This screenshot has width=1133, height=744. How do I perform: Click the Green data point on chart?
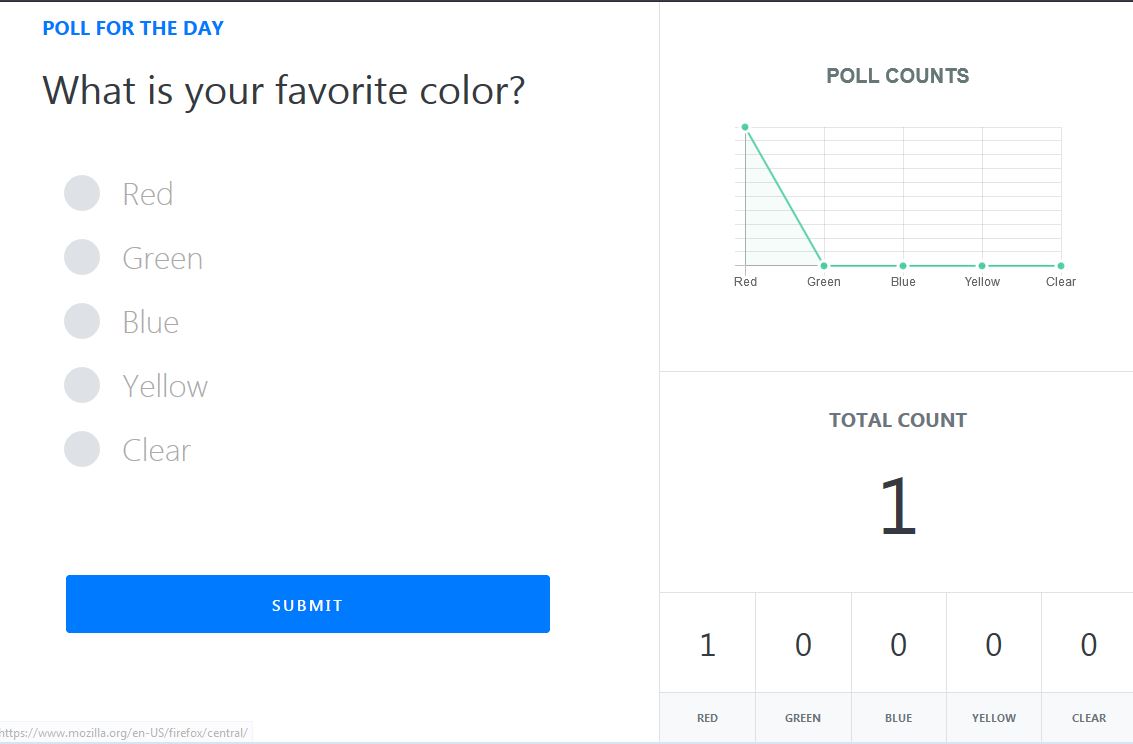(x=824, y=266)
